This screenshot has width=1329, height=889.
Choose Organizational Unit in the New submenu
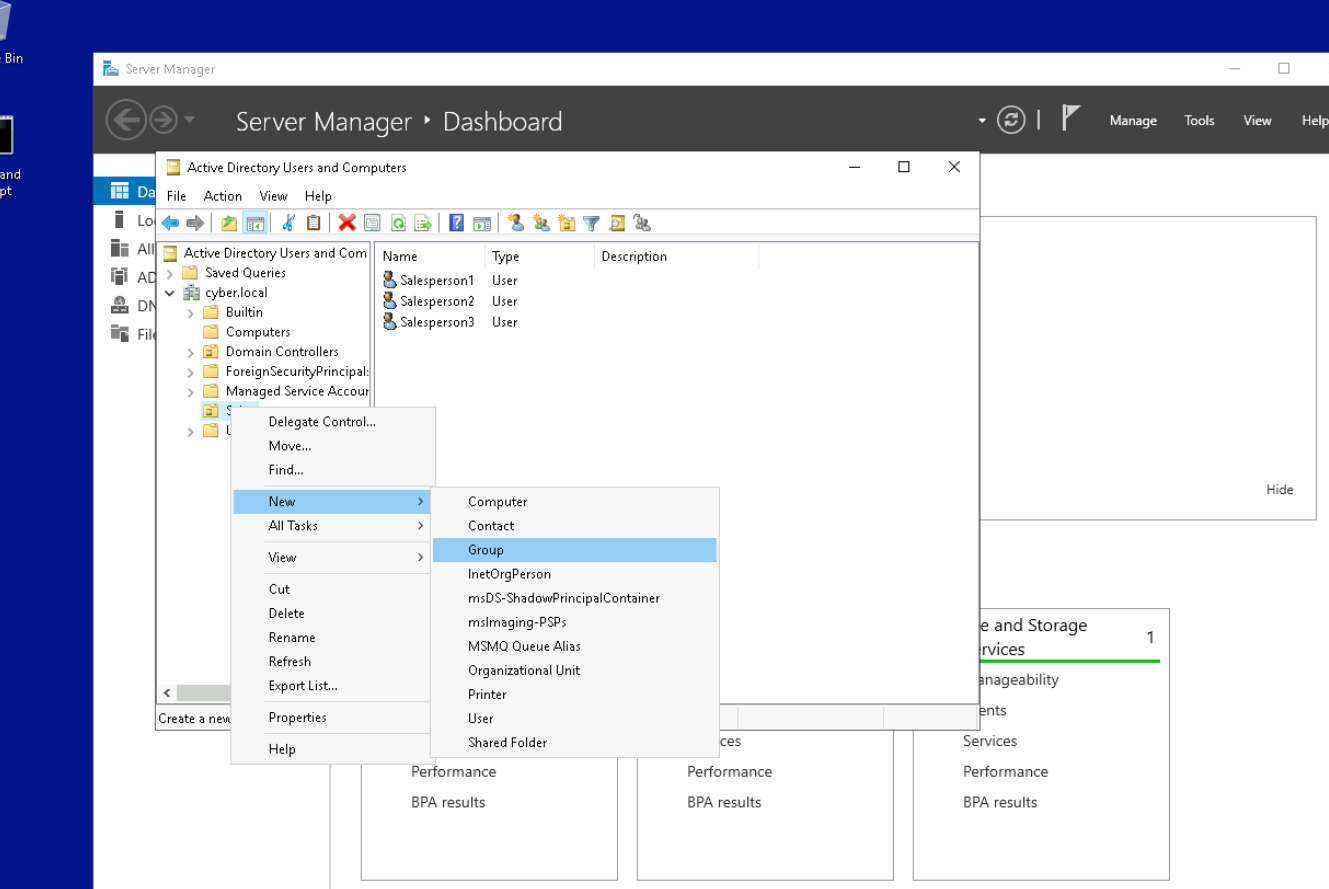point(575,670)
